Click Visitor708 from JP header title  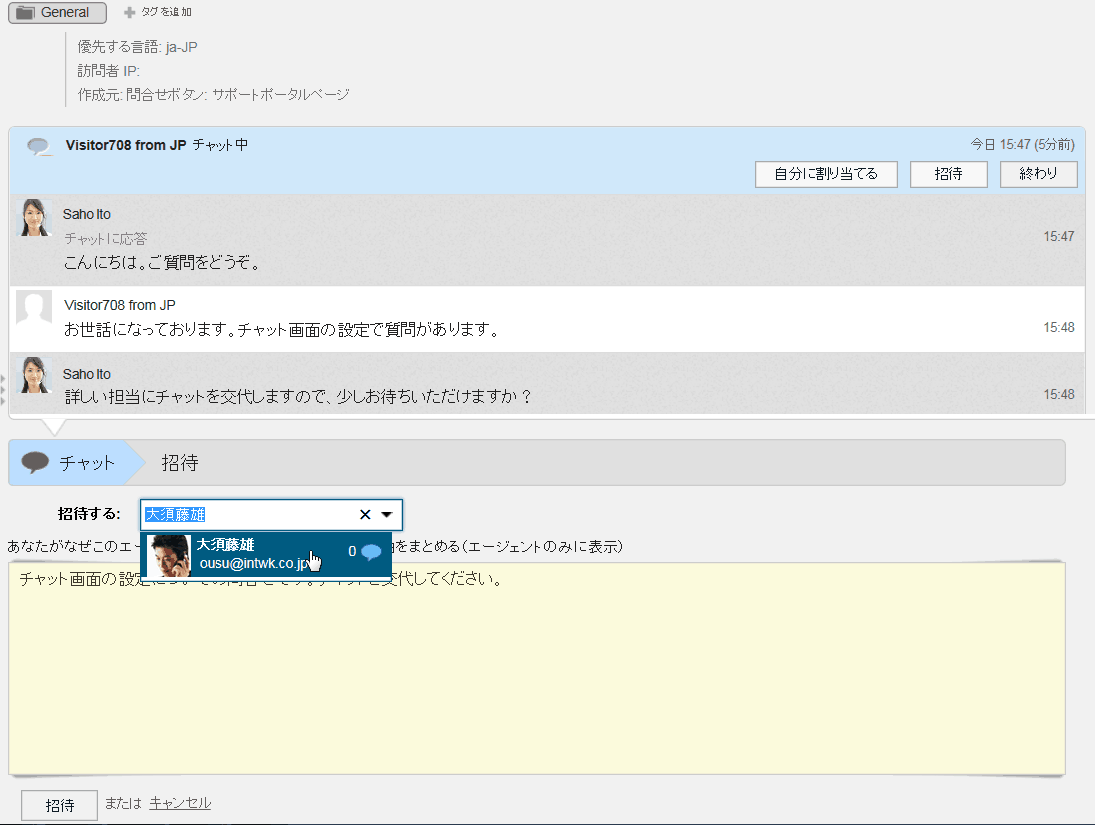pyautogui.click(x=126, y=145)
